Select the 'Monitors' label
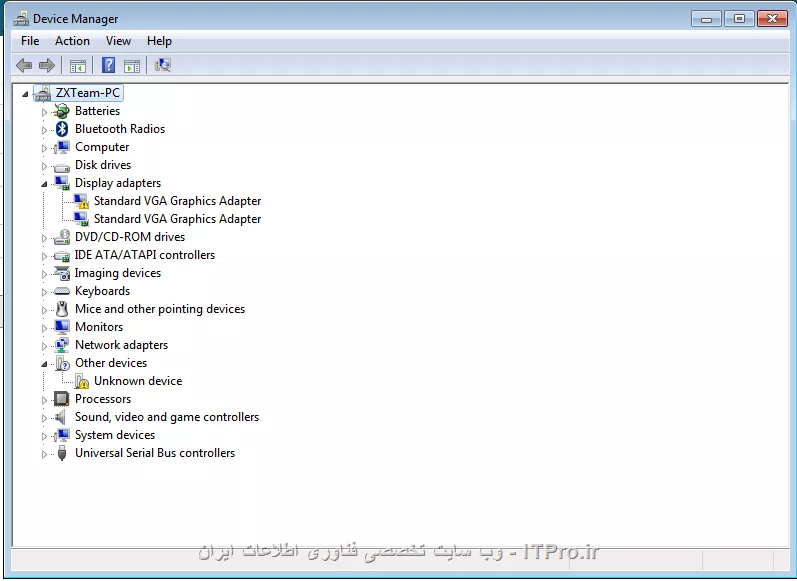The height and width of the screenshot is (581, 797). pyautogui.click(x=99, y=327)
